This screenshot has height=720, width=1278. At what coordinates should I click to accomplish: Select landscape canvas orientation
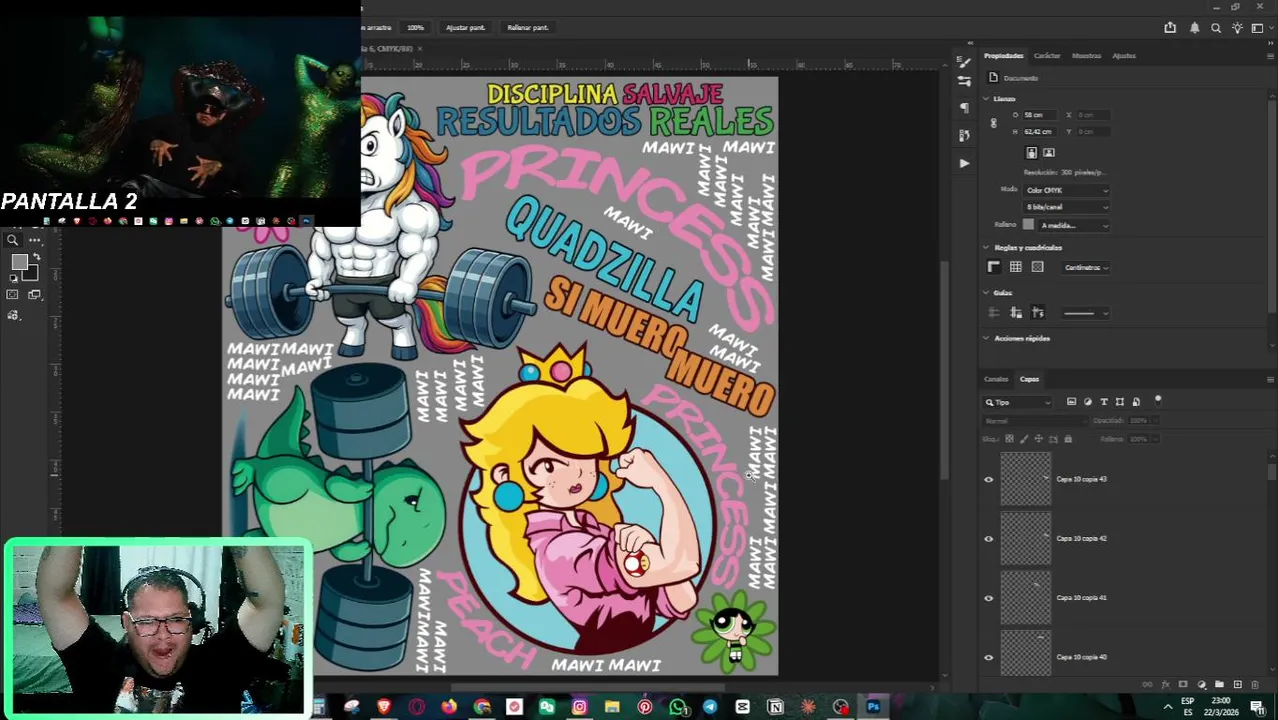1049,153
